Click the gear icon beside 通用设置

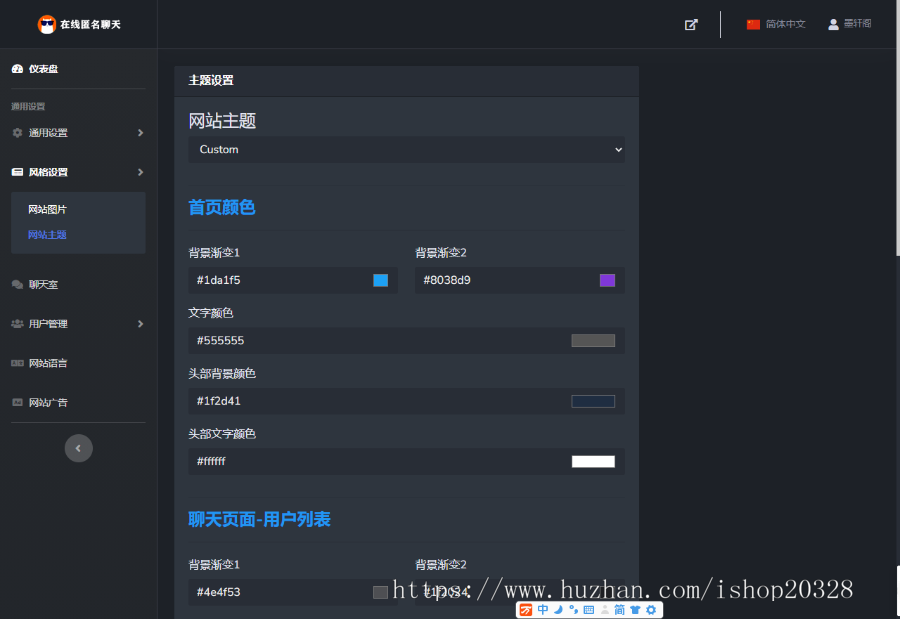pyautogui.click(x=17, y=133)
